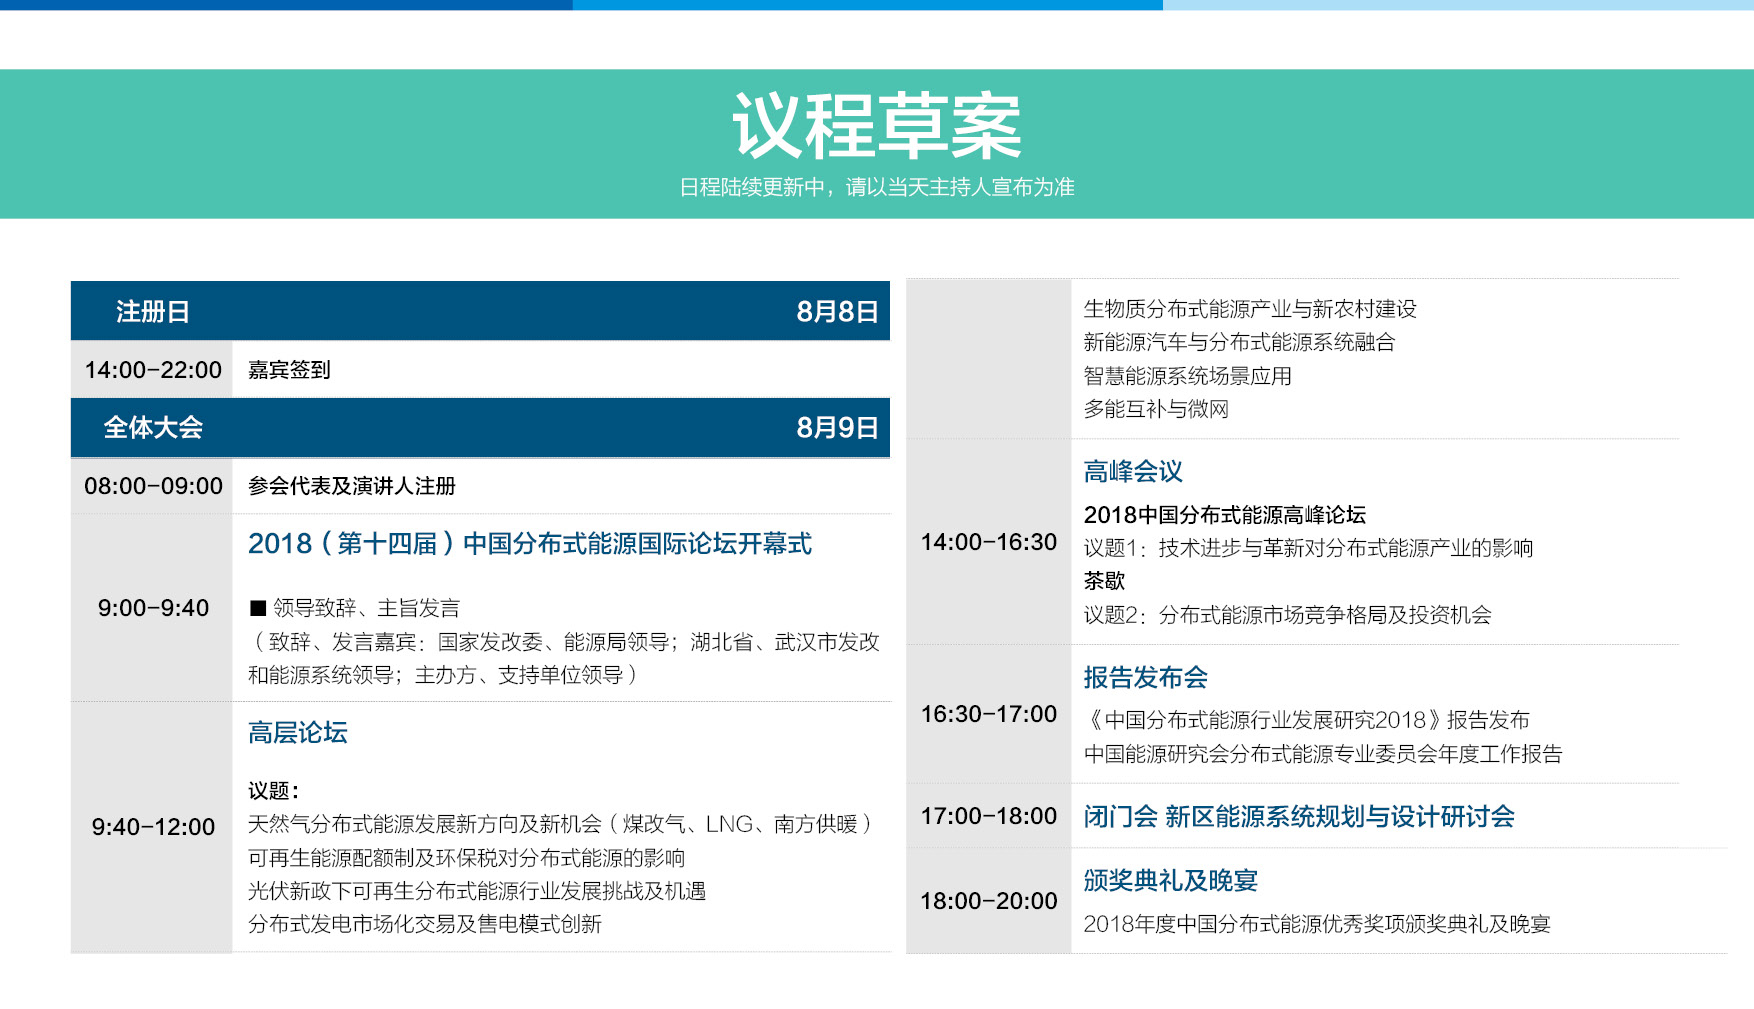Select the 9:40-12:00 time slot
This screenshot has height=1009, width=1754.
click(153, 827)
